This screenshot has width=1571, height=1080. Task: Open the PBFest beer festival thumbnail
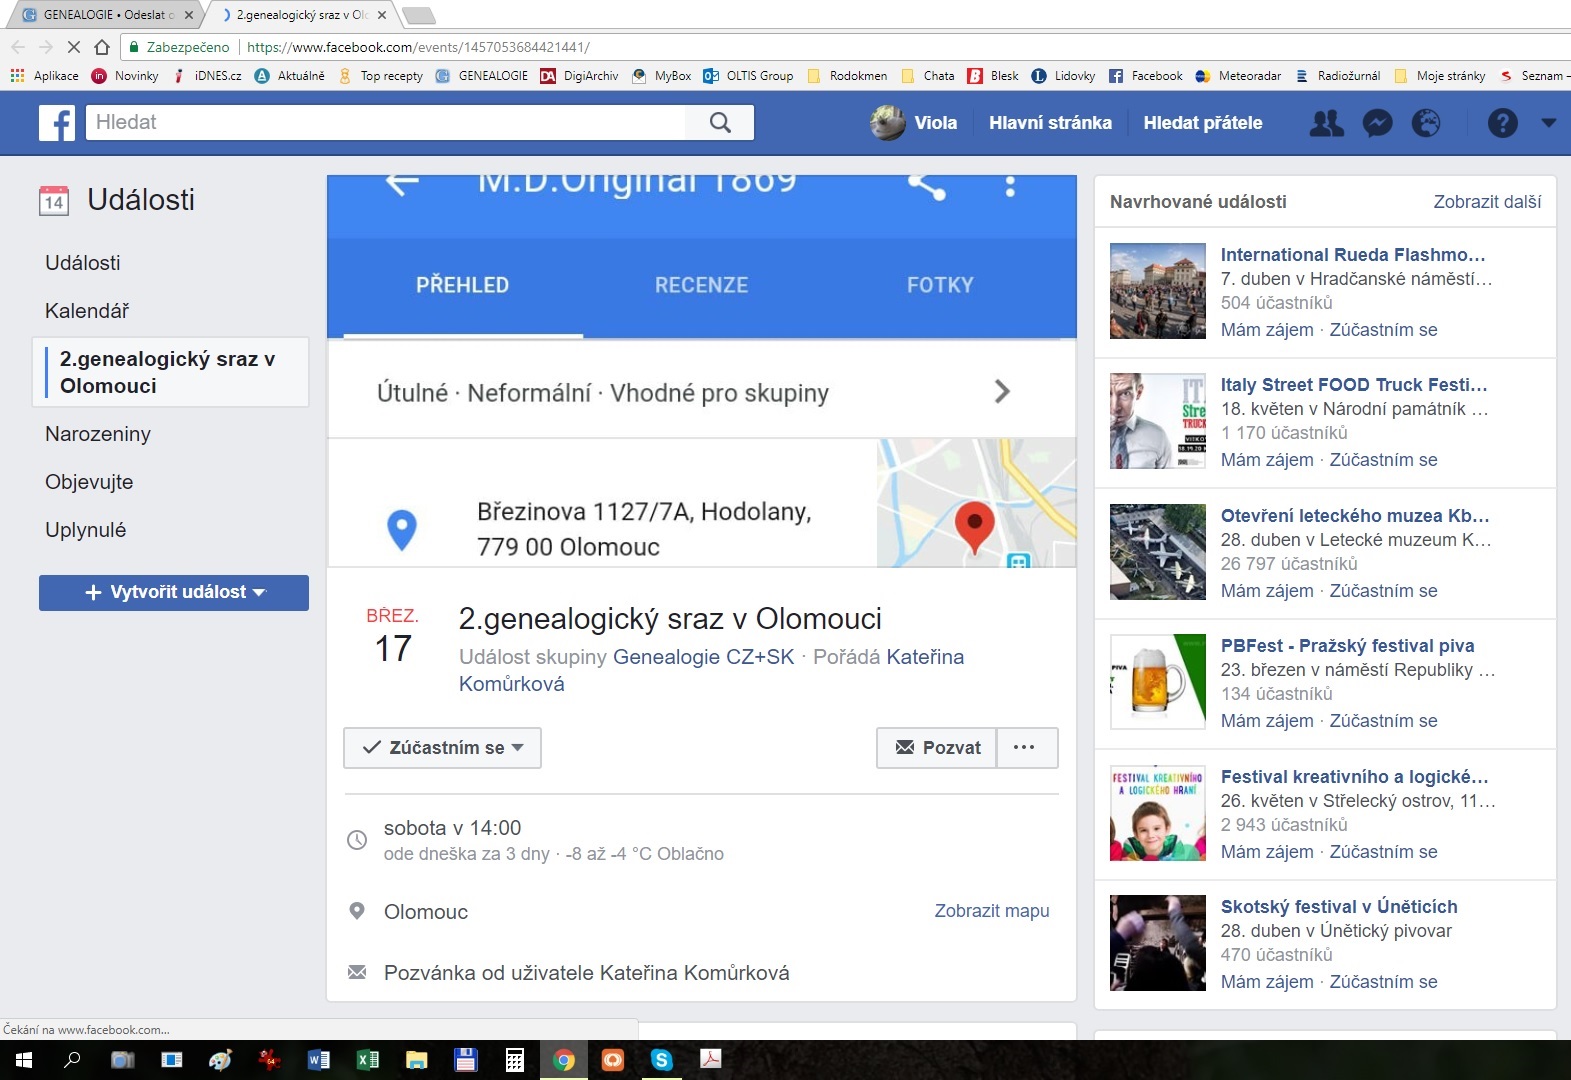click(x=1157, y=682)
